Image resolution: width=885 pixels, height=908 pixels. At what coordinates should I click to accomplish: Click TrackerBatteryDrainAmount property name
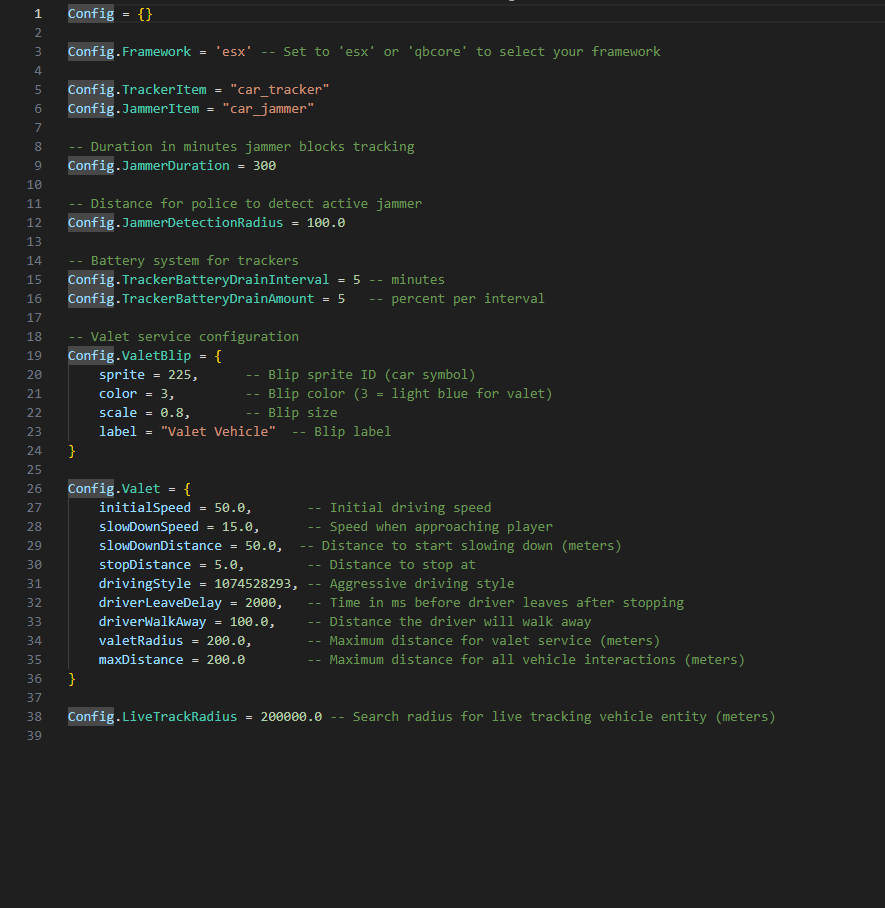pos(218,299)
